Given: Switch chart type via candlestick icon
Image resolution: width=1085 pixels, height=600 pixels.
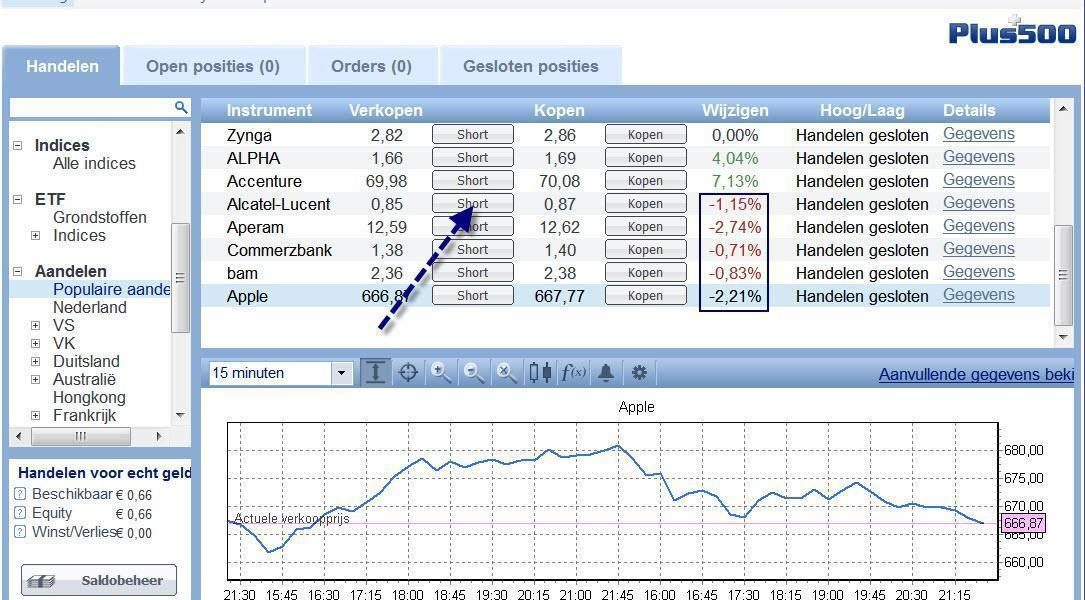Looking at the screenshot, I should pyautogui.click(x=540, y=373).
